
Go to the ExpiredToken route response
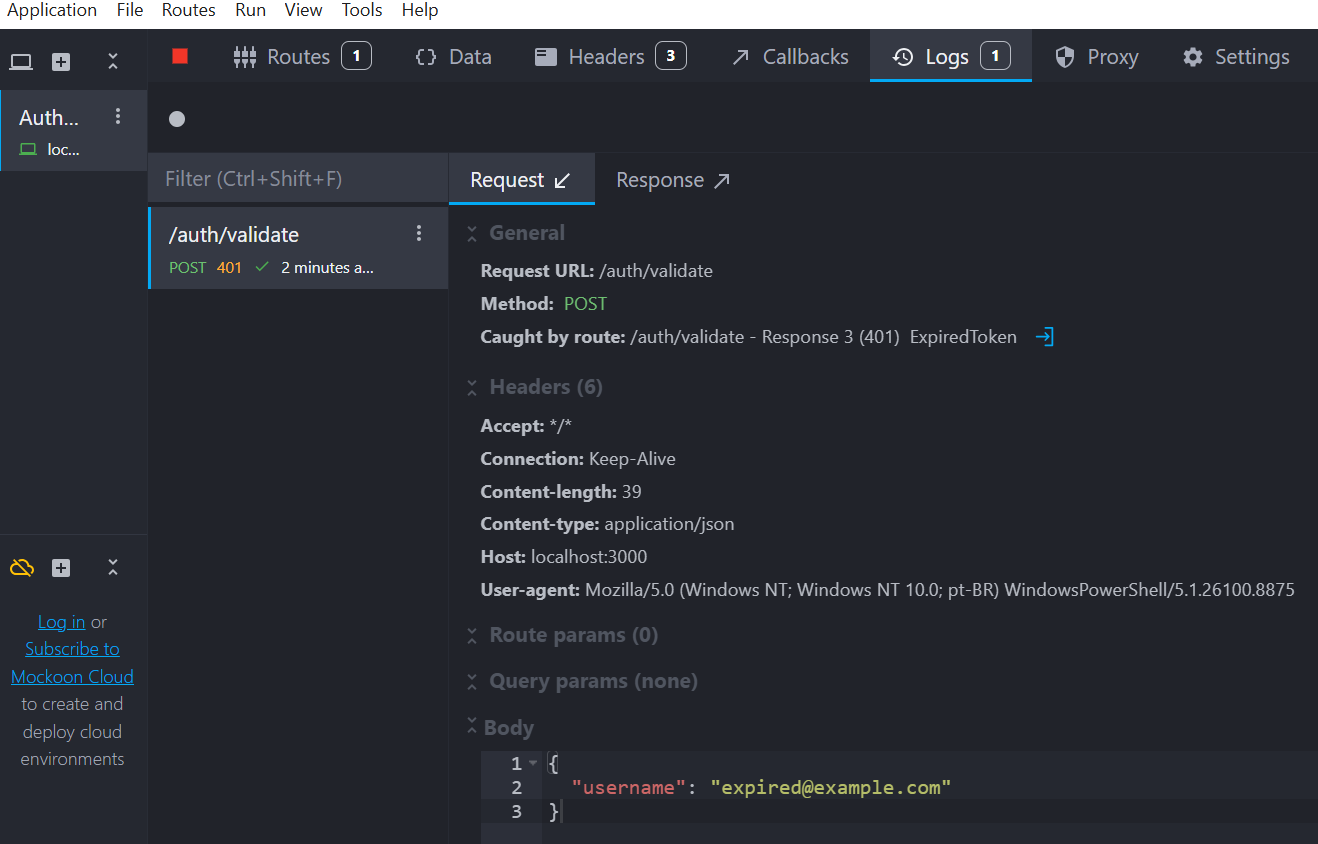tap(1044, 337)
